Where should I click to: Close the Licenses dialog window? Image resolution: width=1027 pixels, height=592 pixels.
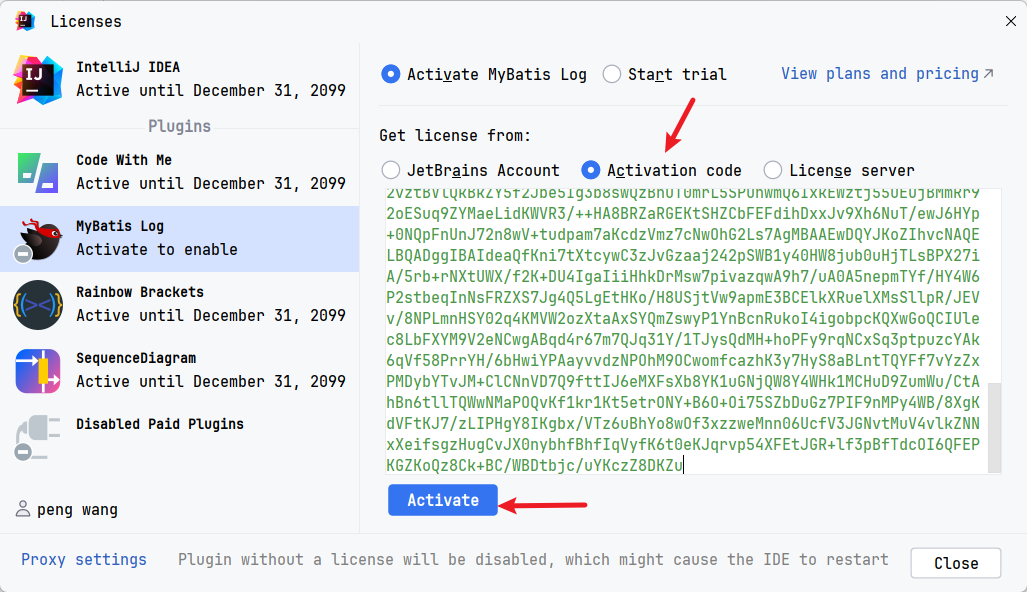tap(1009, 21)
